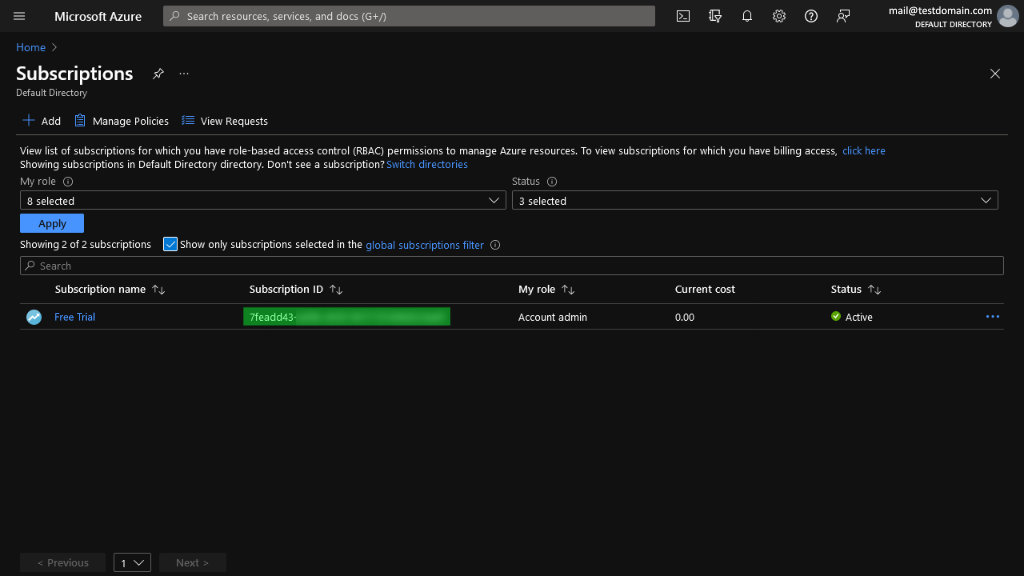Open the ellipsis beside the Subscriptions title
The height and width of the screenshot is (576, 1024).
pyautogui.click(x=184, y=74)
